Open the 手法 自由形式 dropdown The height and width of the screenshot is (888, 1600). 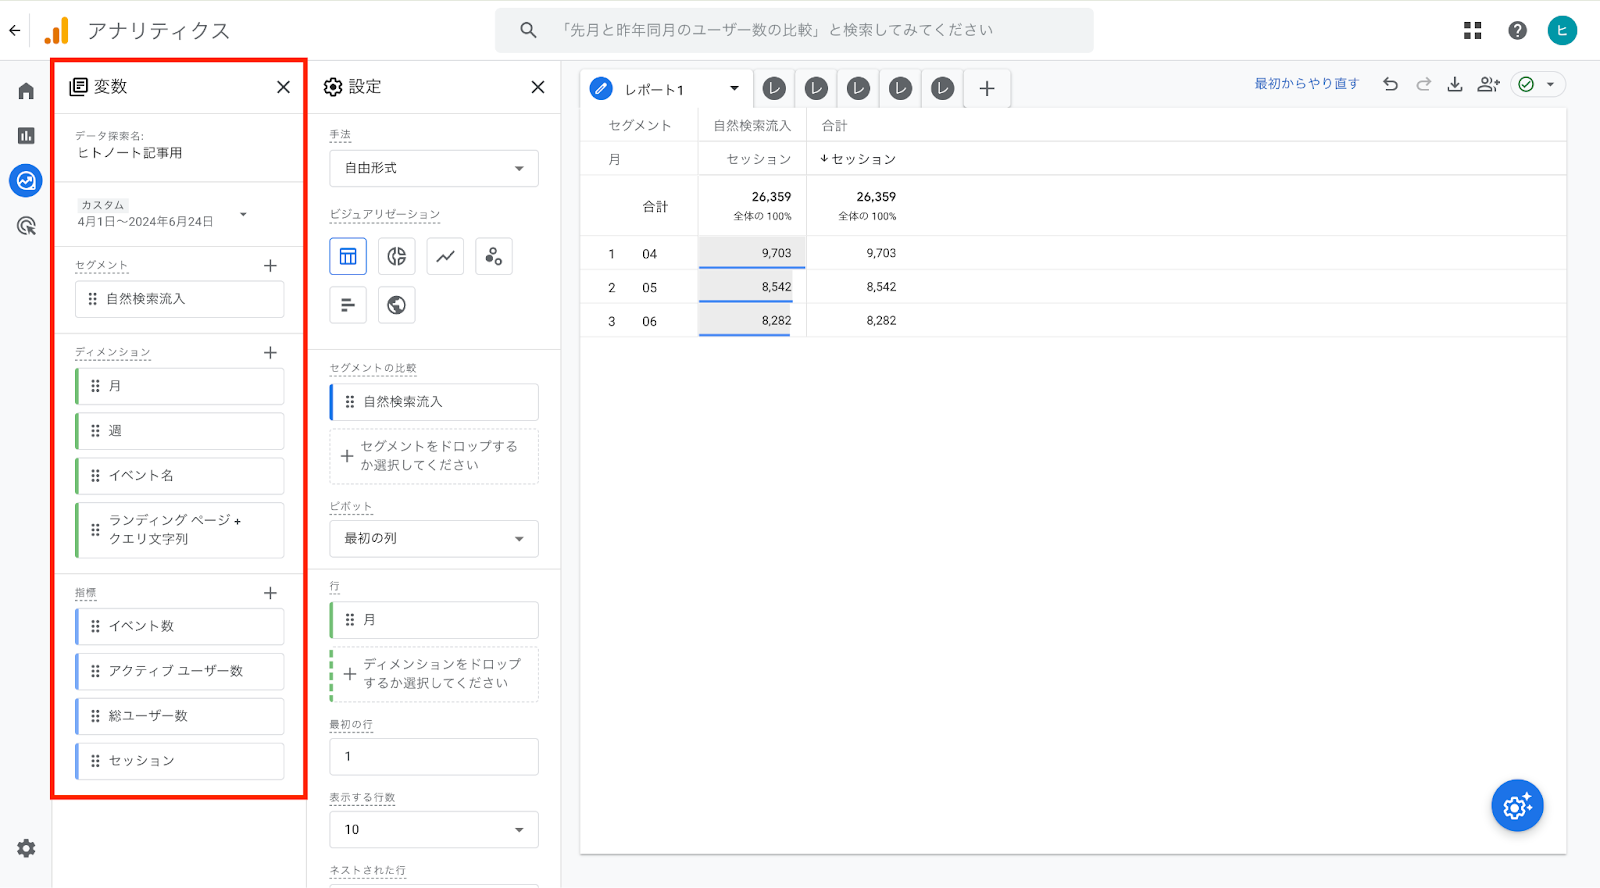pyautogui.click(x=434, y=168)
